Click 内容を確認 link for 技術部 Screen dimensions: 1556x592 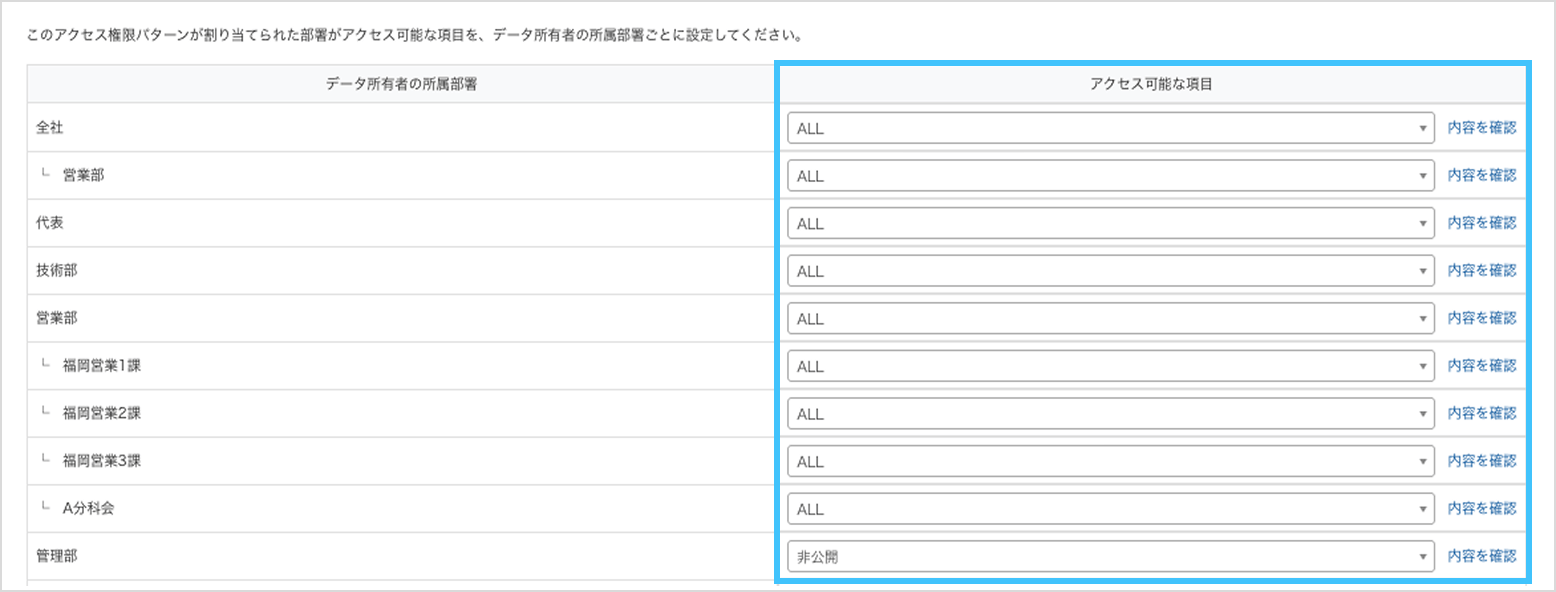coord(1481,271)
